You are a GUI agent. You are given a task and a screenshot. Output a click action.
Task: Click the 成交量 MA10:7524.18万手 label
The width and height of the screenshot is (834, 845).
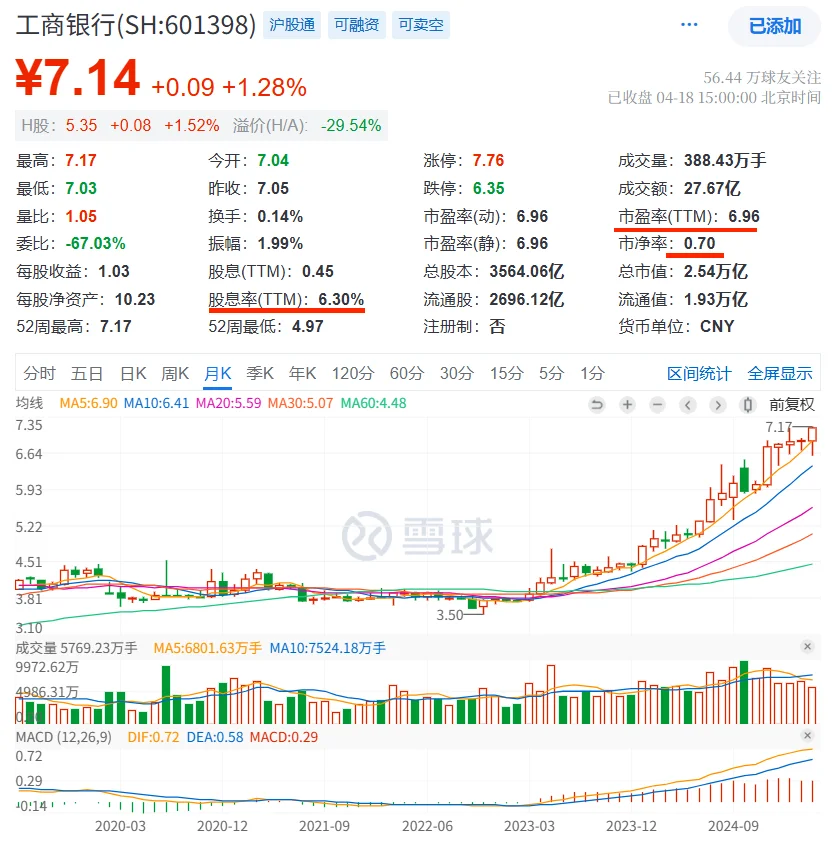(x=328, y=648)
